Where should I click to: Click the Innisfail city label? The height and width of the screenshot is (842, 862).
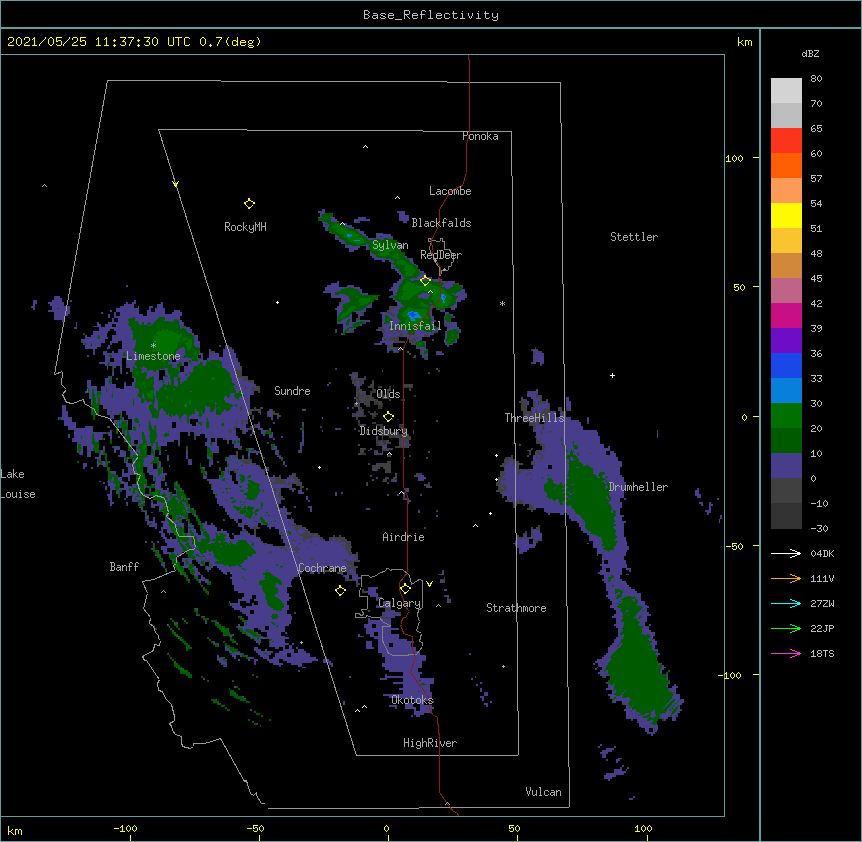[x=415, y=326]
